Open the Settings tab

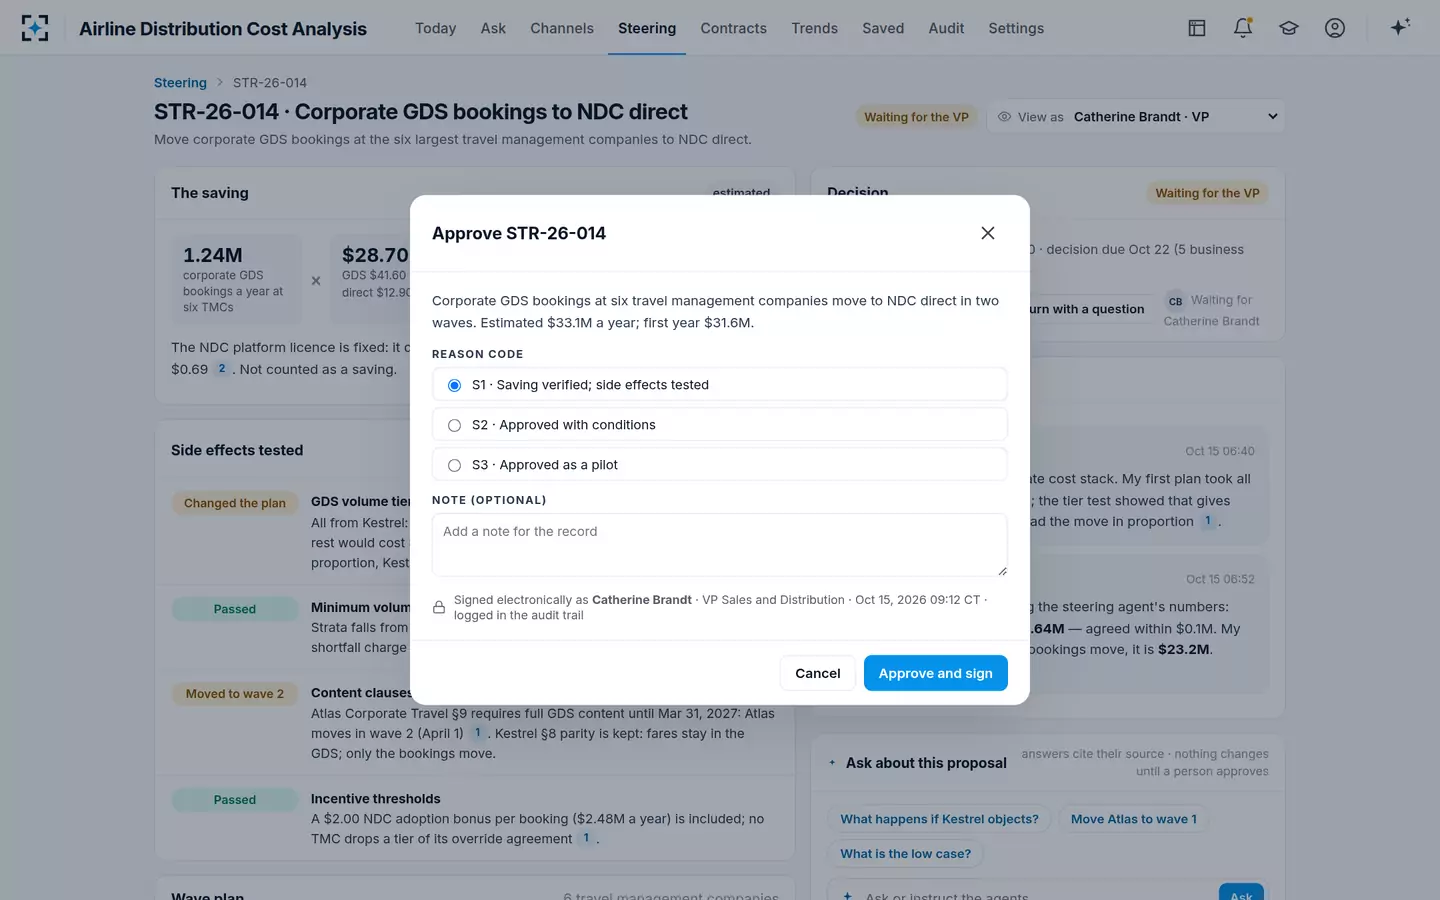click(1016, 28)
